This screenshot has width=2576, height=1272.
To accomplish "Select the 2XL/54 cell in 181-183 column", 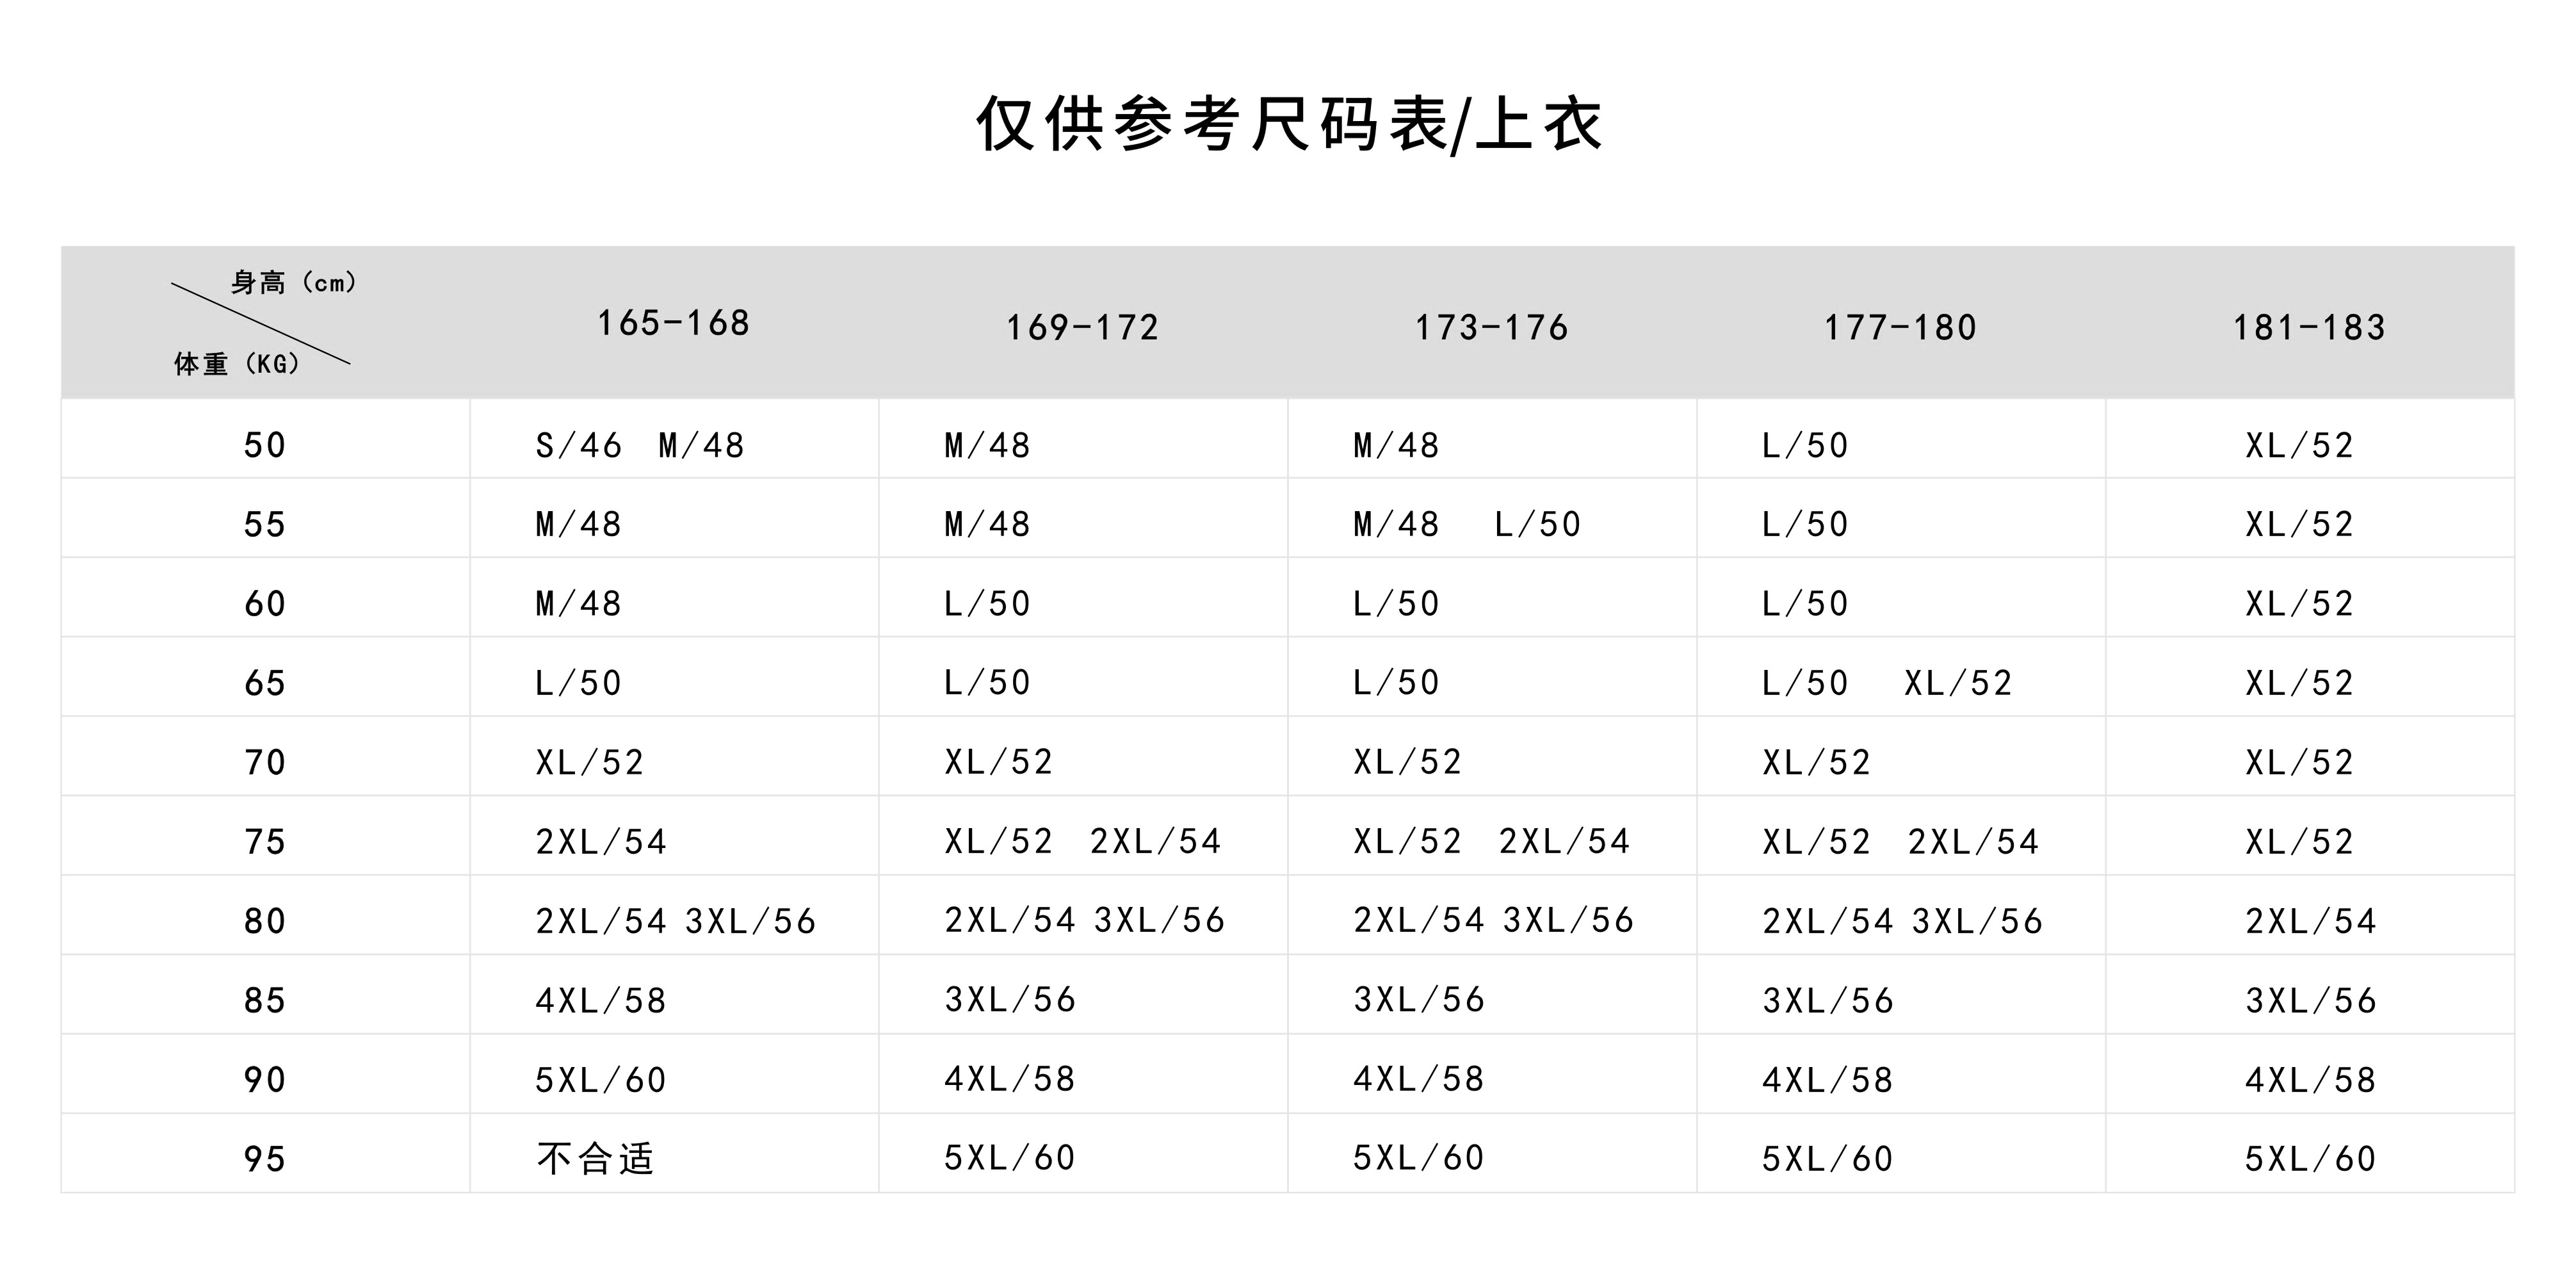I will [2310, 921].
